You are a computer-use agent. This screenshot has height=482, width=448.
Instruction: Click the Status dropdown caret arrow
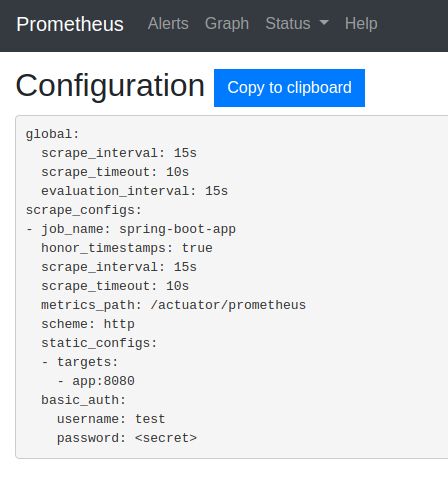click(324, 22)
